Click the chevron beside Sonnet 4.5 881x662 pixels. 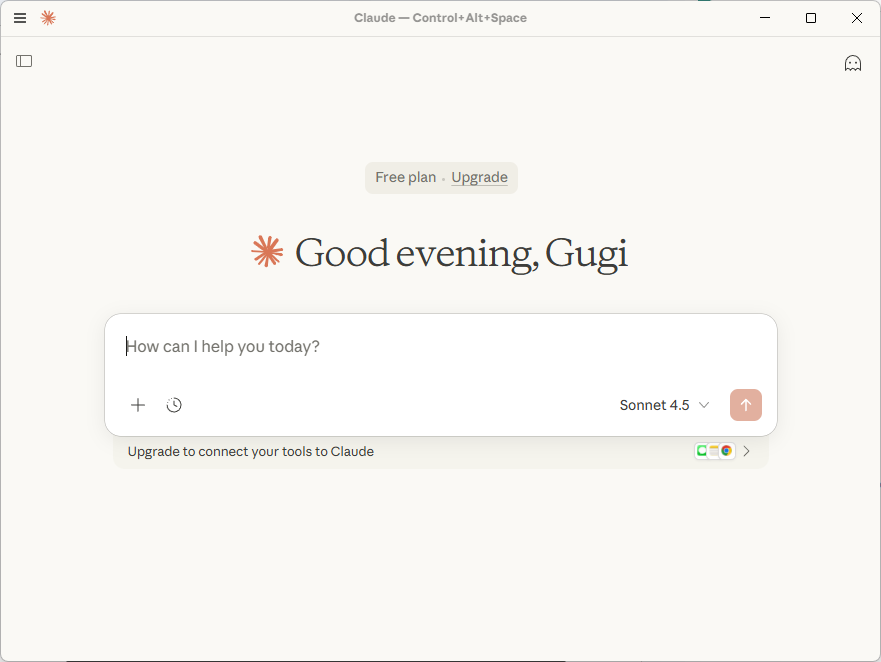coord(705,405)
